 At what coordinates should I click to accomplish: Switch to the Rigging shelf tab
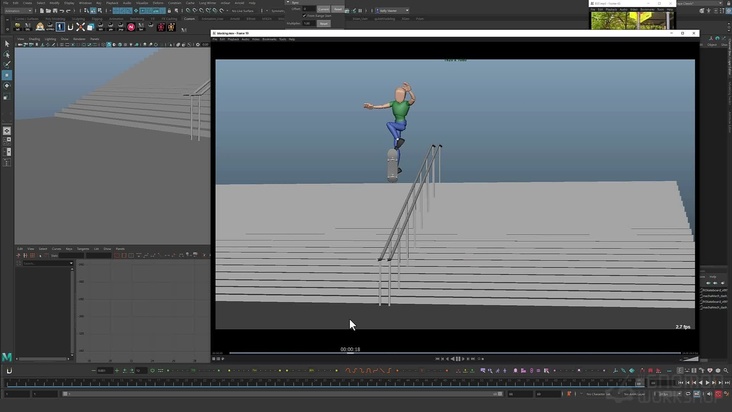[97, 19]
